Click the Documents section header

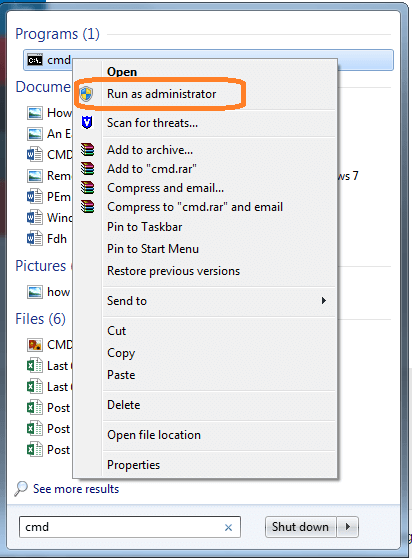(x=43, y=87)
